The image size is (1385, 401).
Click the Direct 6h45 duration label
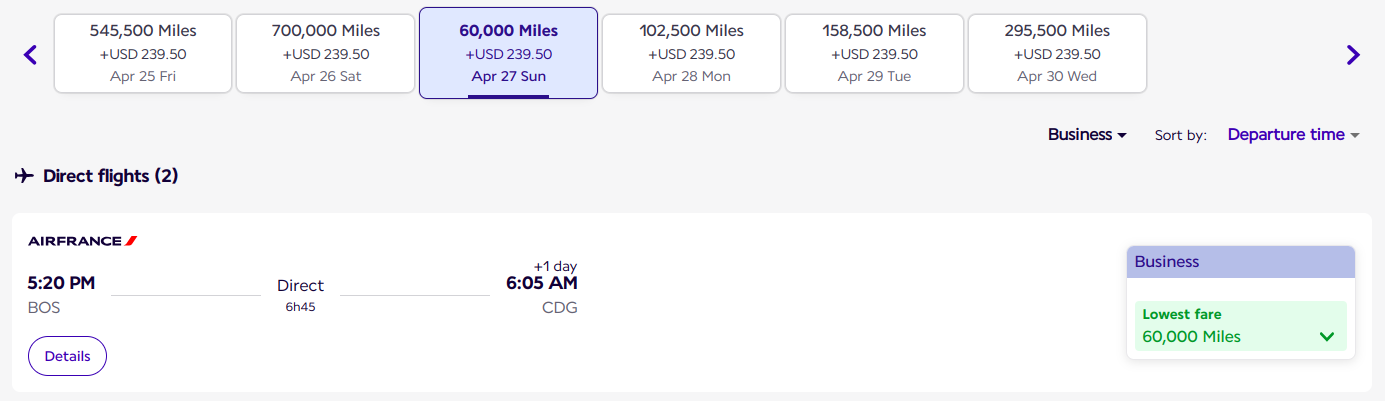coord(300,294)
